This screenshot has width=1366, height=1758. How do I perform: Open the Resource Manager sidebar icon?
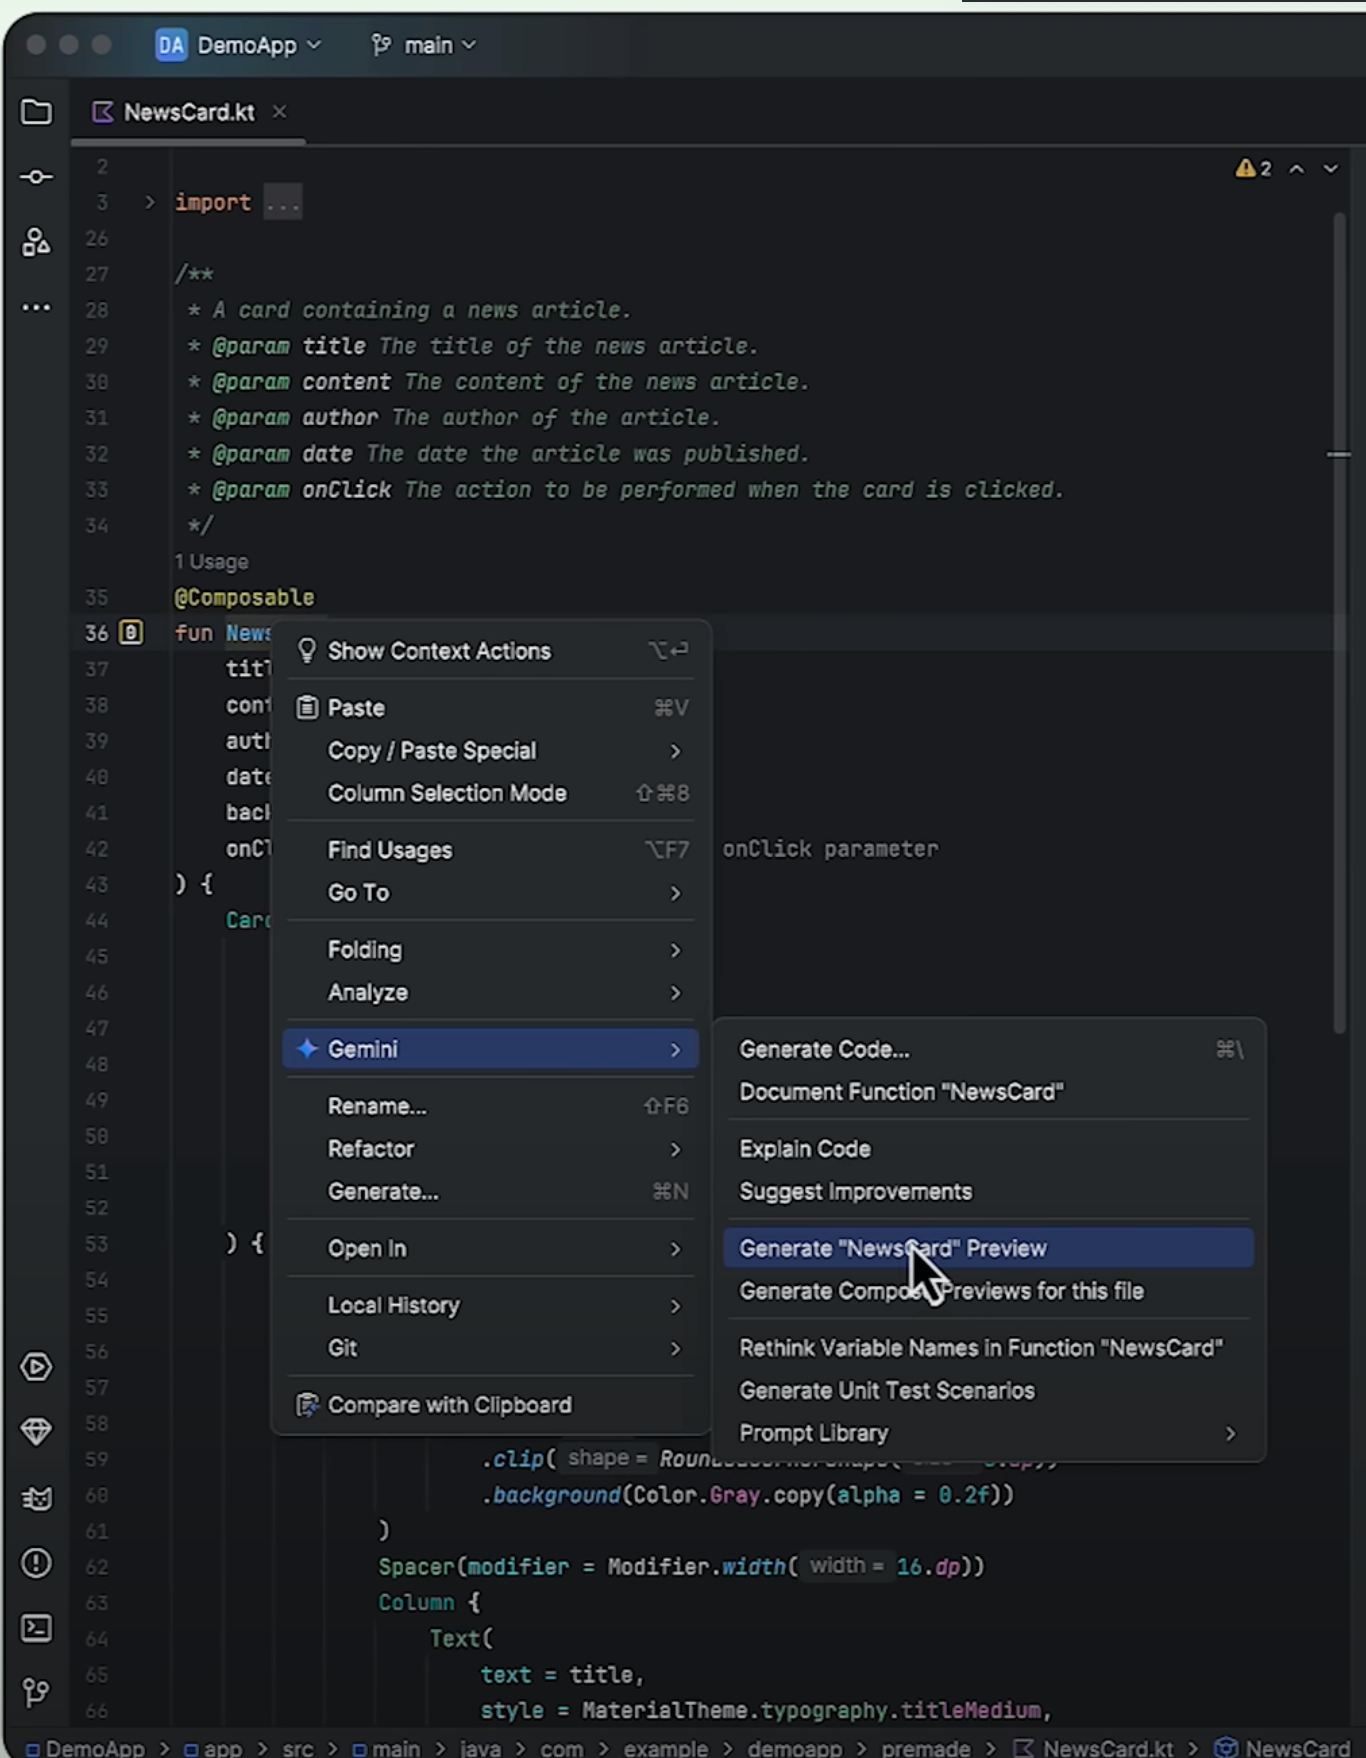(36, 242)
